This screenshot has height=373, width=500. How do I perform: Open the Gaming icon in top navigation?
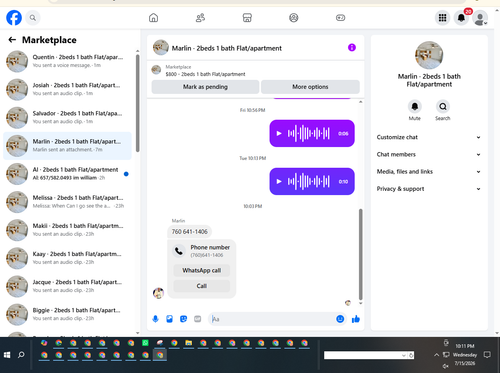coord(340,18)
